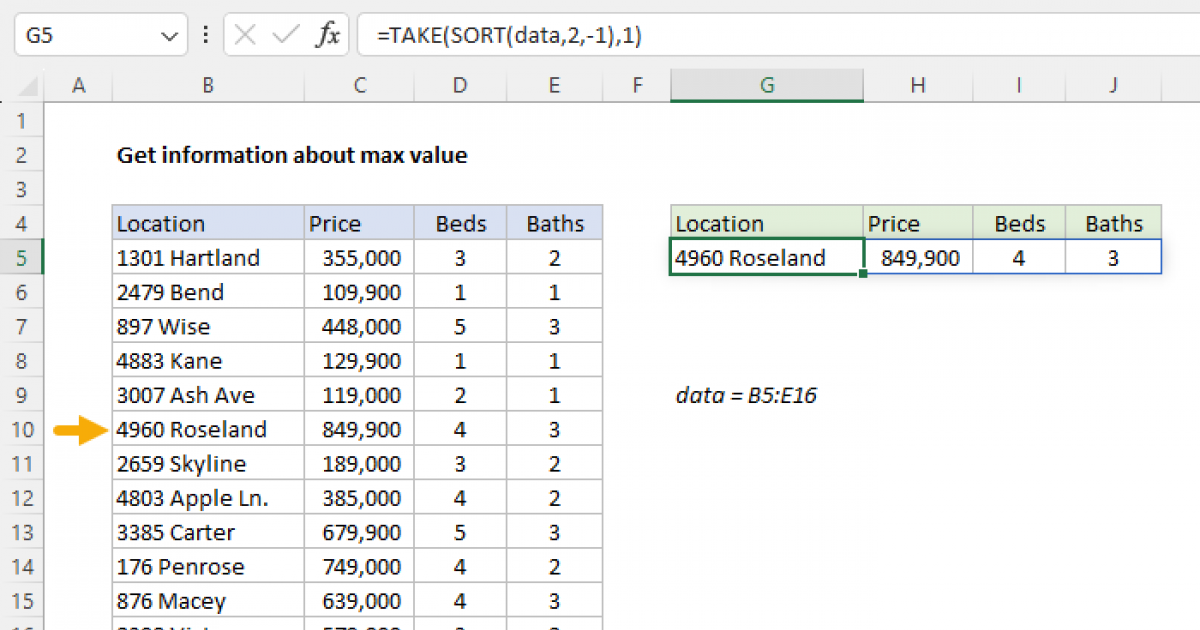
Task: Click cell '1301 Hartland'
Action: pyautogui.click(x=208, y=258)
